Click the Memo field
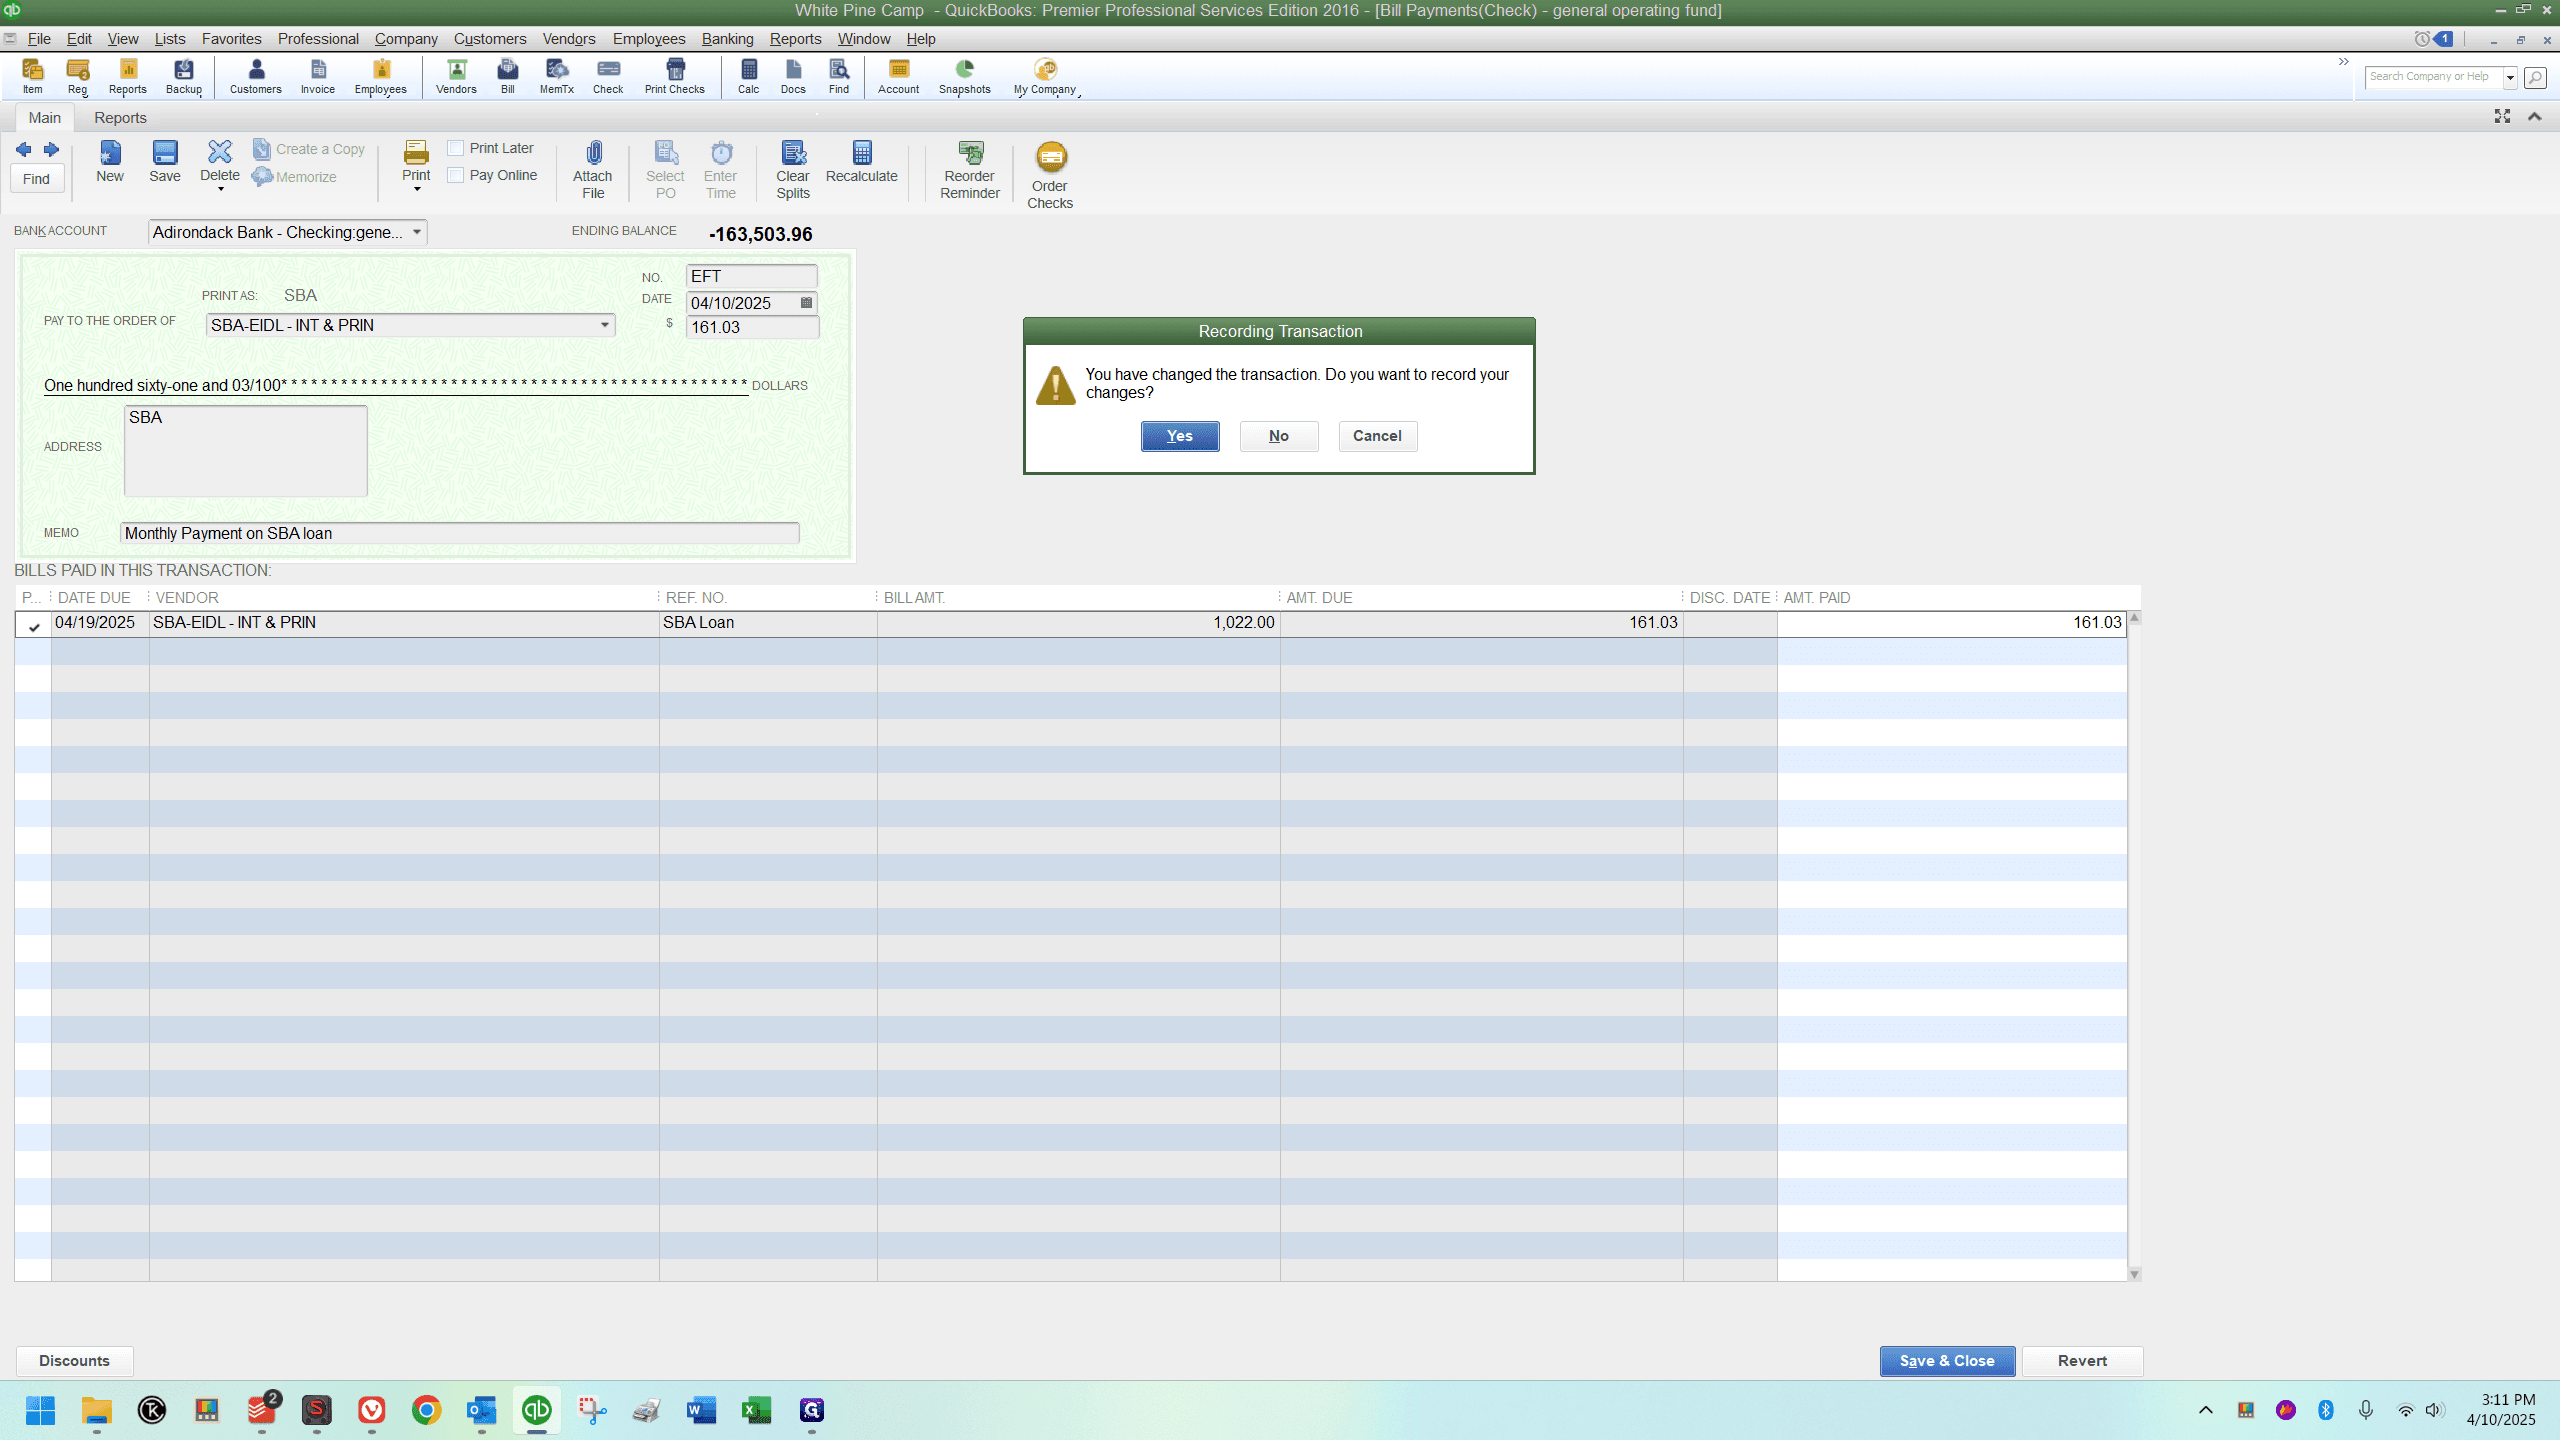This screenshot has height=1440, width=2560. pyautogui.click(x=460, y=533)
